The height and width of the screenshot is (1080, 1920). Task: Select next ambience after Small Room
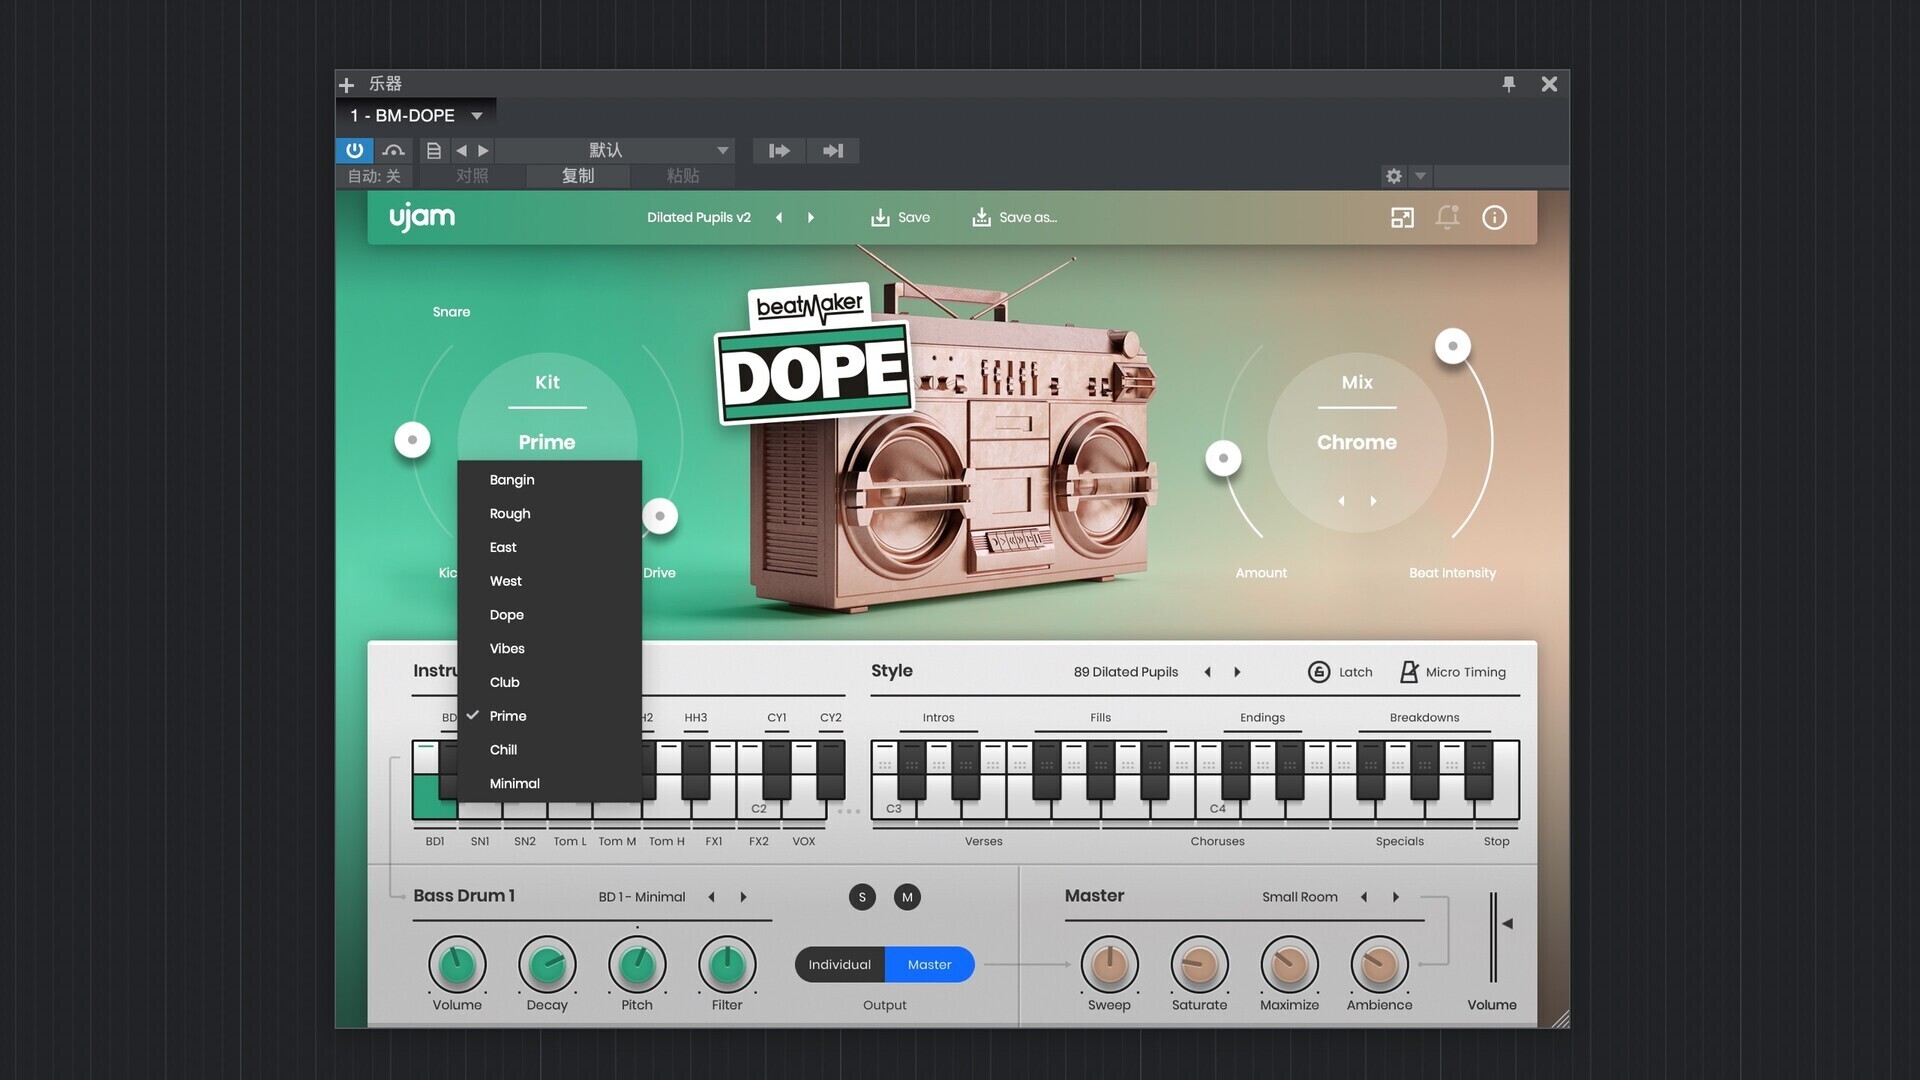pyautogui.click(x=1396, y=897)
